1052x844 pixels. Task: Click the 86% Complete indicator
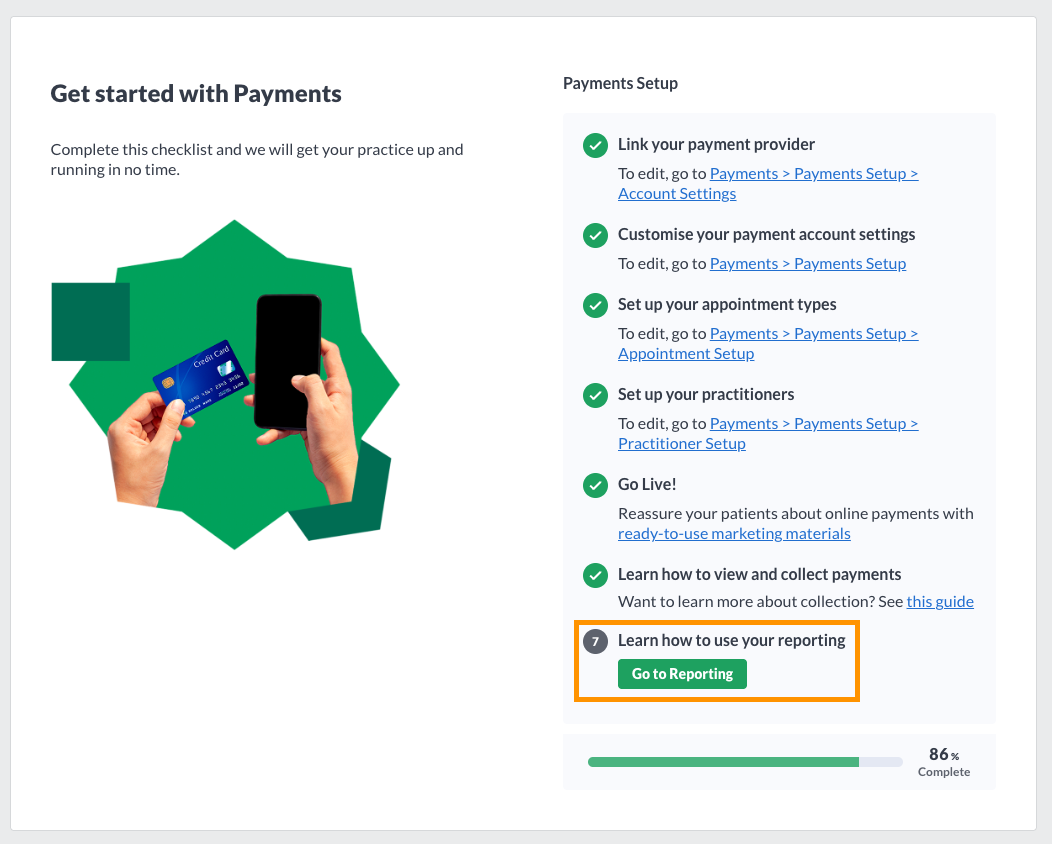click(944, 762)
